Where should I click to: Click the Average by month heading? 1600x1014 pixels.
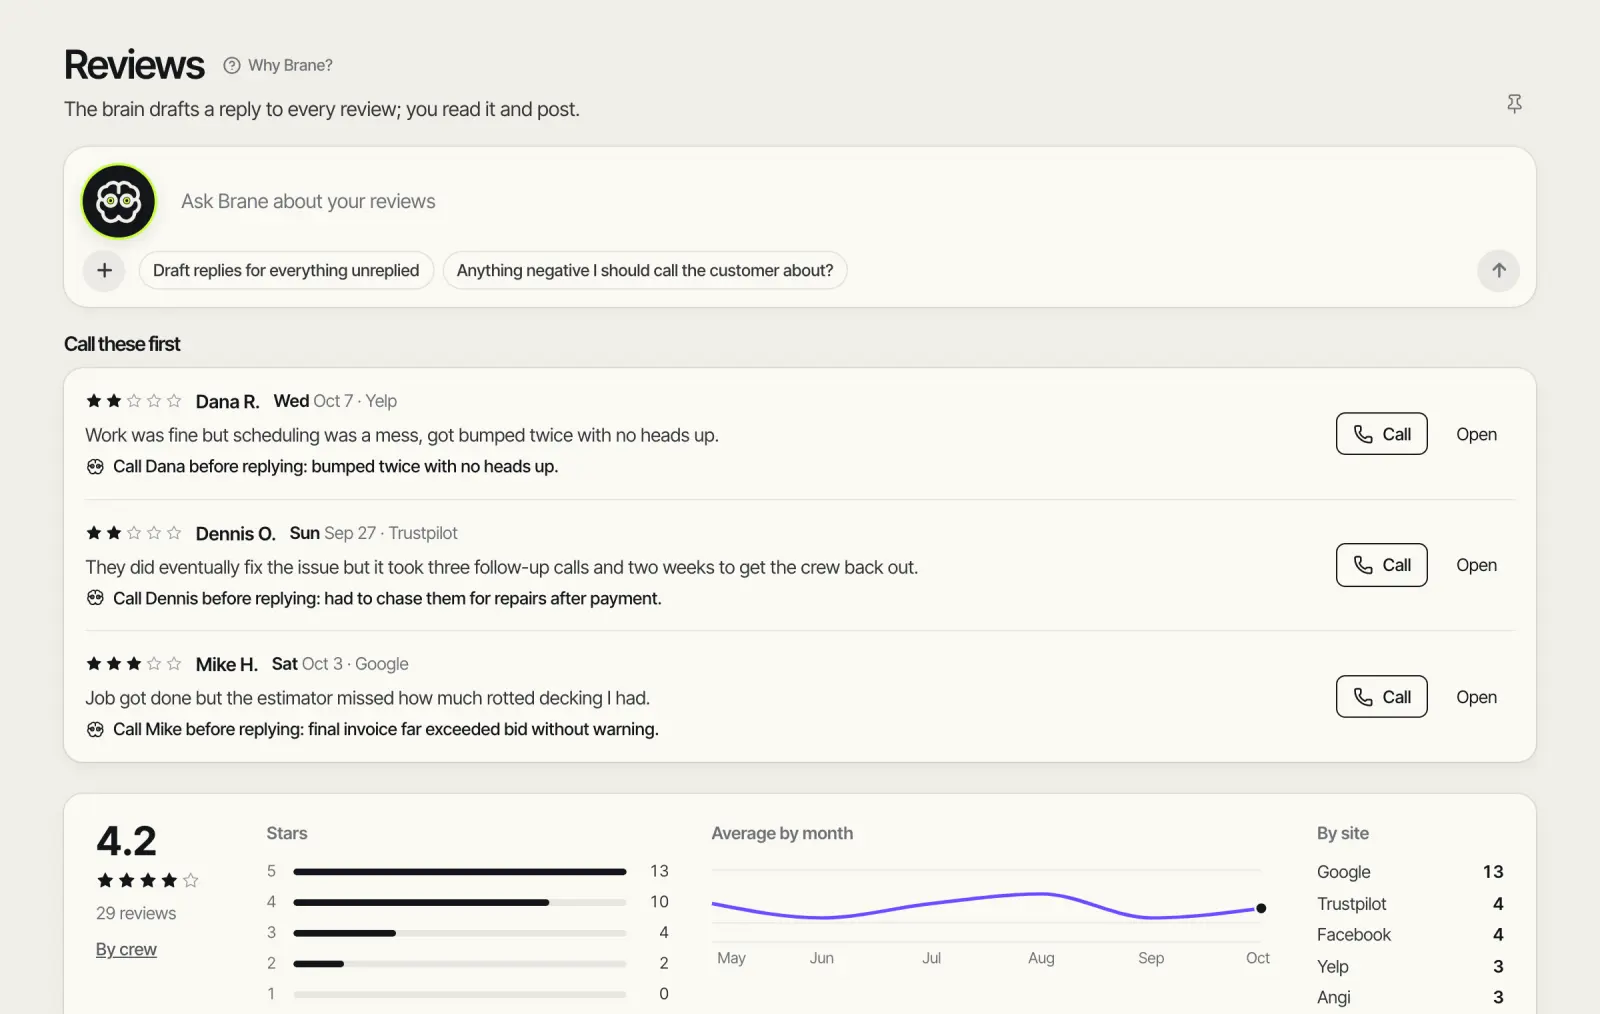(782, 833)
